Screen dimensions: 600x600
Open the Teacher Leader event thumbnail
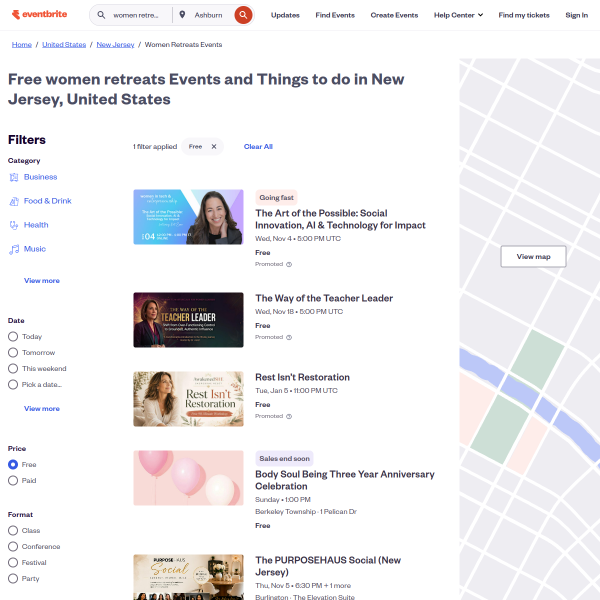188,320
